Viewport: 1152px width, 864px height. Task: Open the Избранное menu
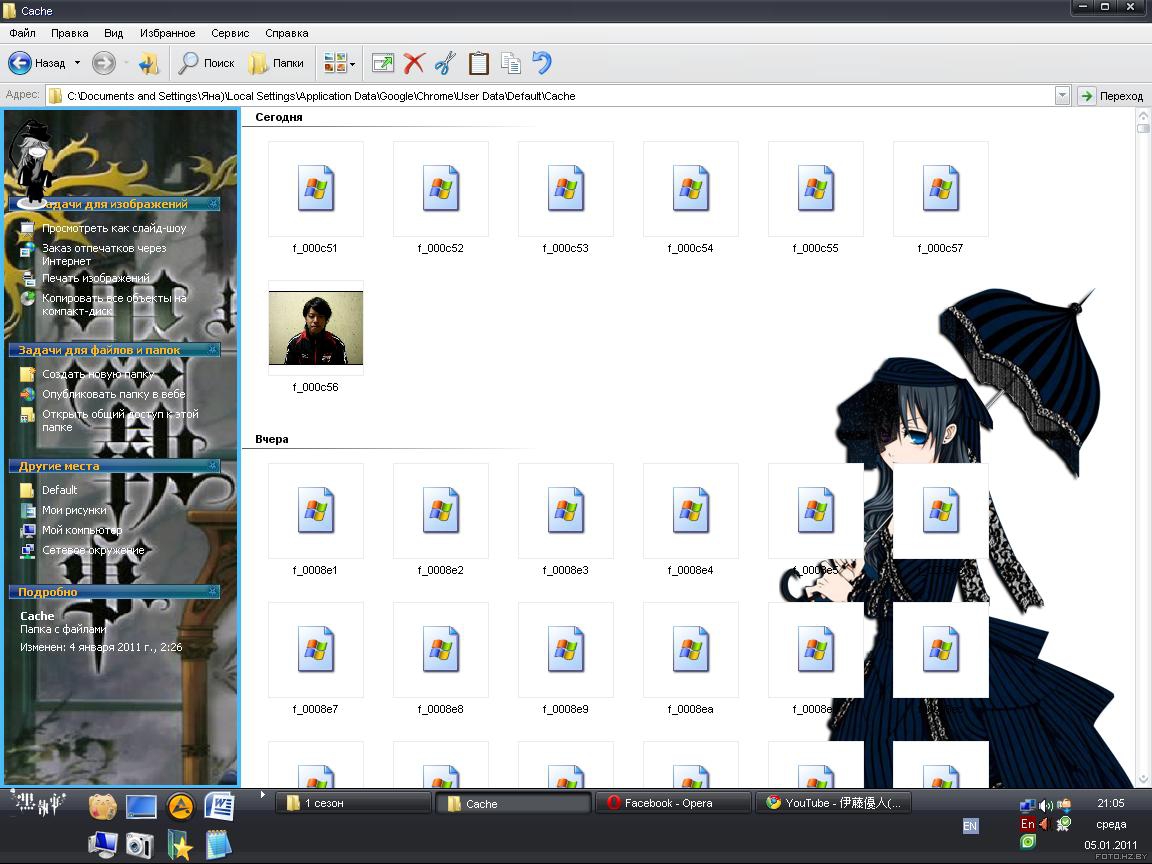point(168,33)
